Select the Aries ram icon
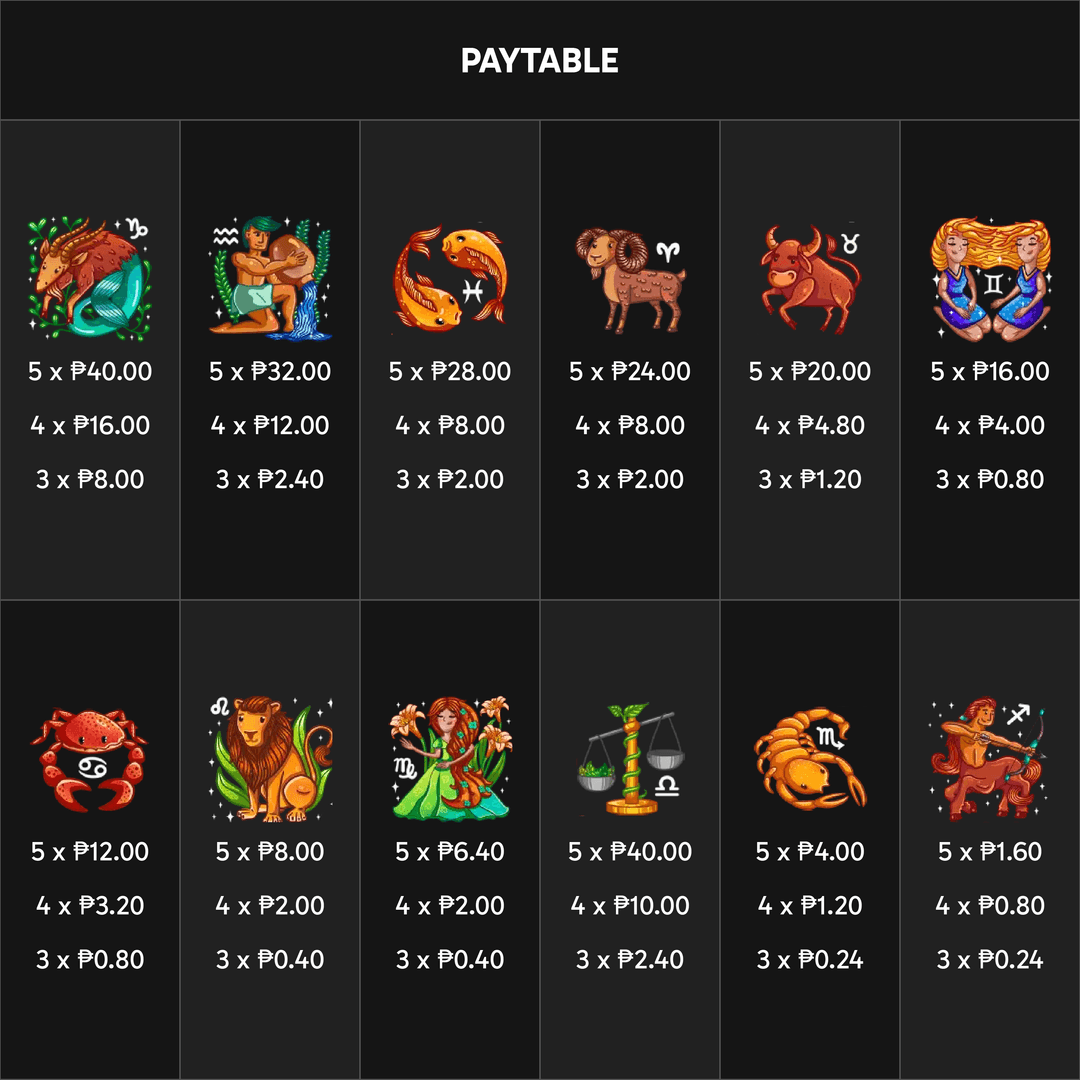Image resolution: width=1080 pixels, height=1080 pixels. pos(630,279)
